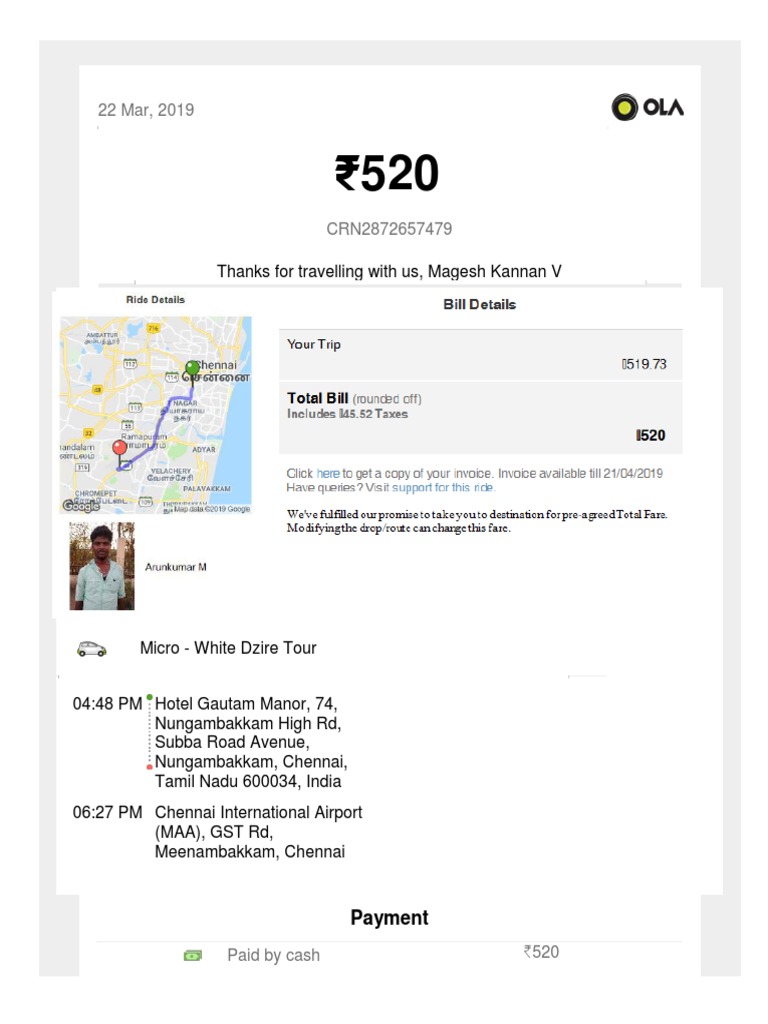Click the Bill Details heading
This screenshot has width=768, height=1024.
(480, 304)
